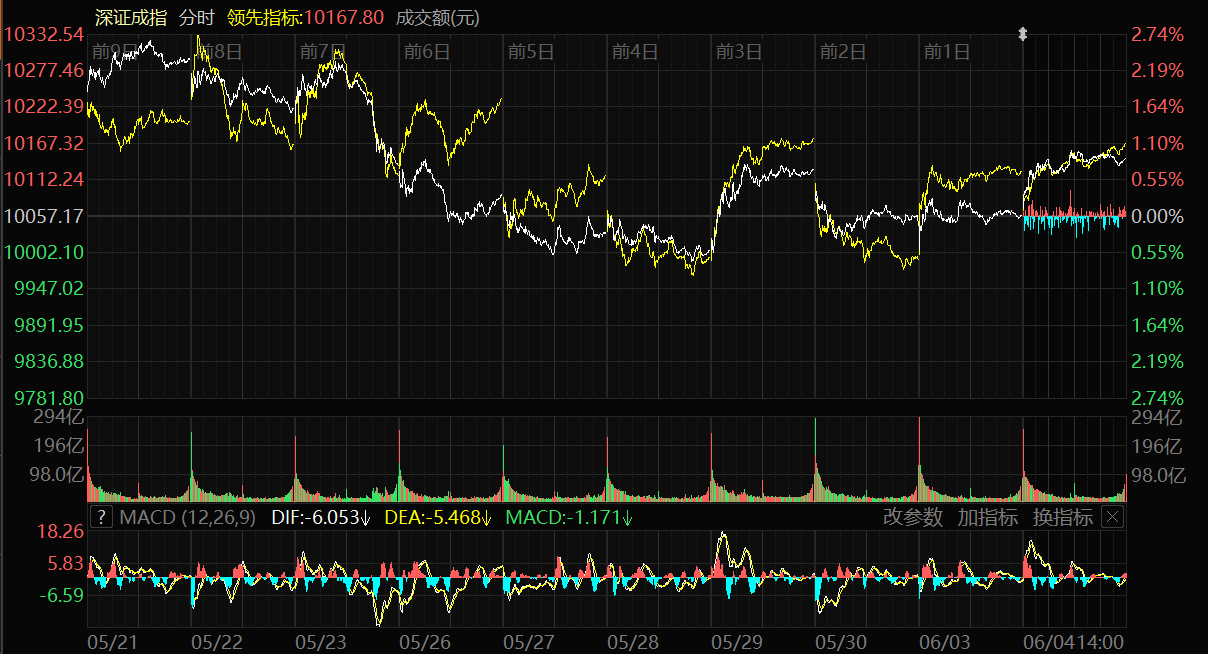Click the 成交额(元) turnover label
The width and height of the screenshot is (1208, 654).
437,17
